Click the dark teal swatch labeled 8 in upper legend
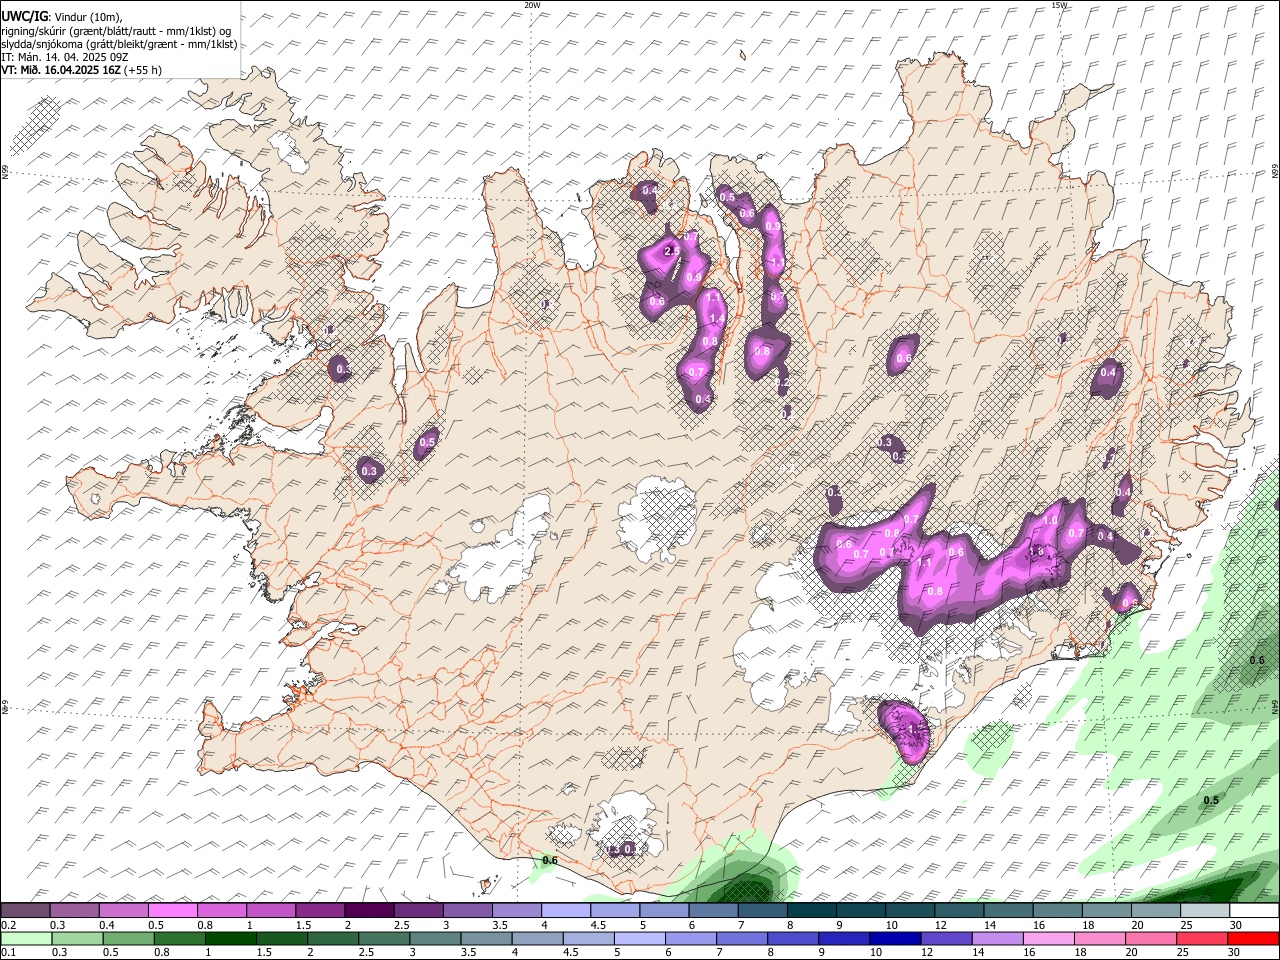Viewport: 1280px width, 960px height. pos(812,911)
